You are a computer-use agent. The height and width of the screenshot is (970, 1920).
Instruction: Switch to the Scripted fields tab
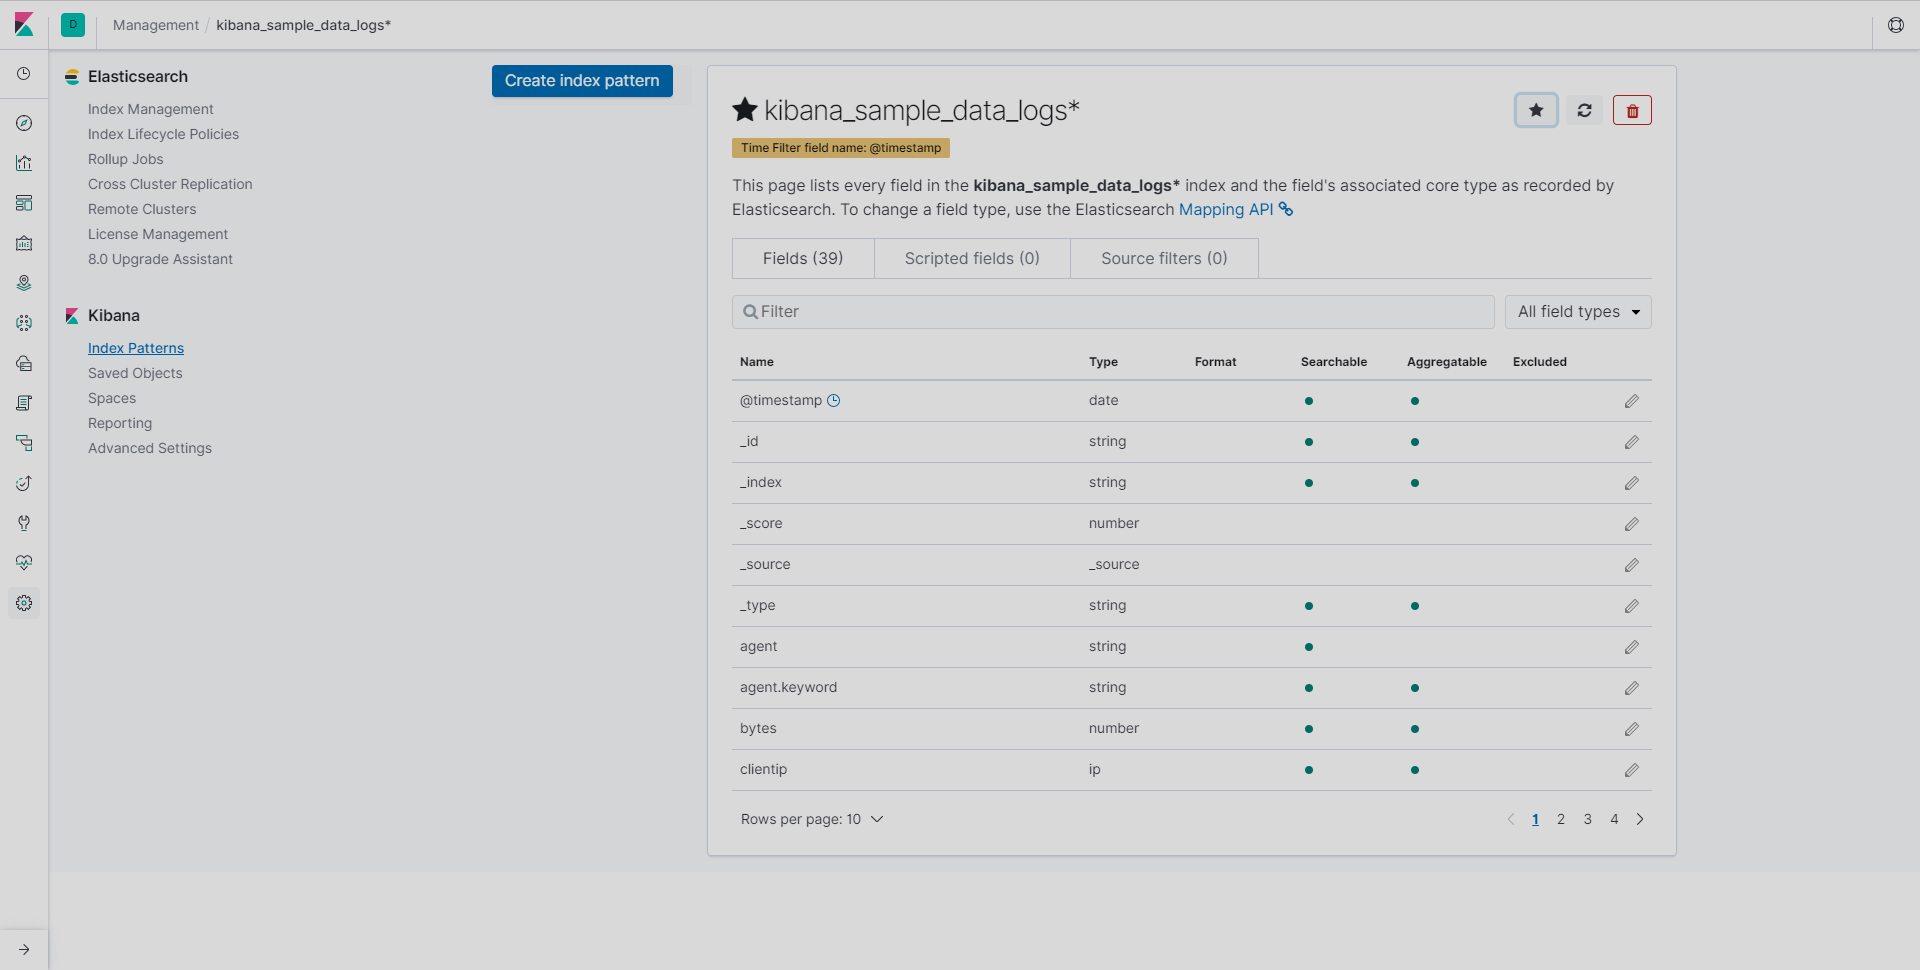tap(972, 258)
